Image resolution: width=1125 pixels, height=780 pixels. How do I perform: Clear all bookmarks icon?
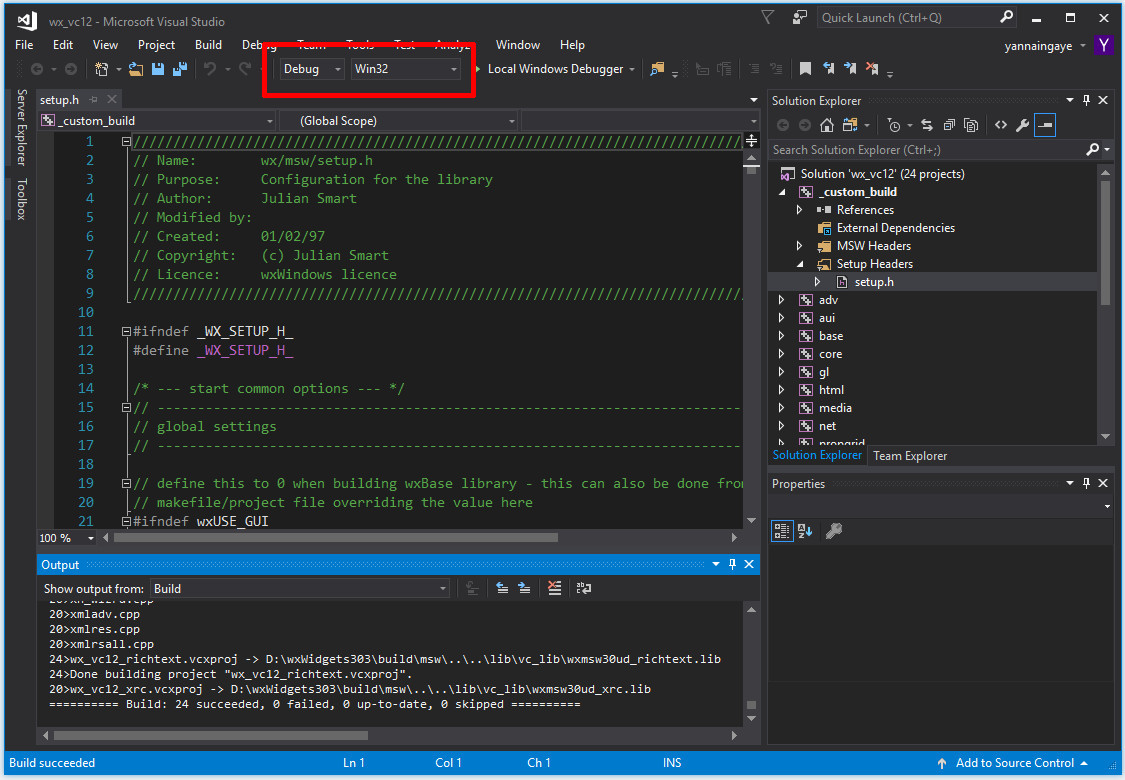pos(872,68)
